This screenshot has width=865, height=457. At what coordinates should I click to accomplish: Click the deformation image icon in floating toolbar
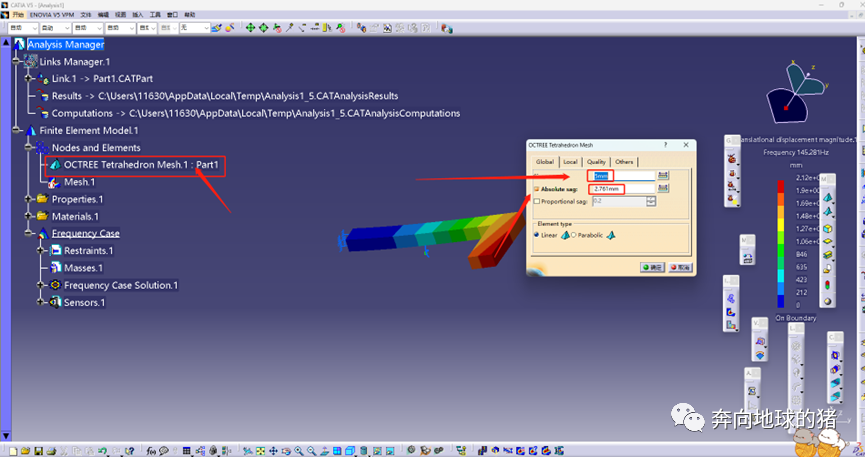(x=730, y=299)
